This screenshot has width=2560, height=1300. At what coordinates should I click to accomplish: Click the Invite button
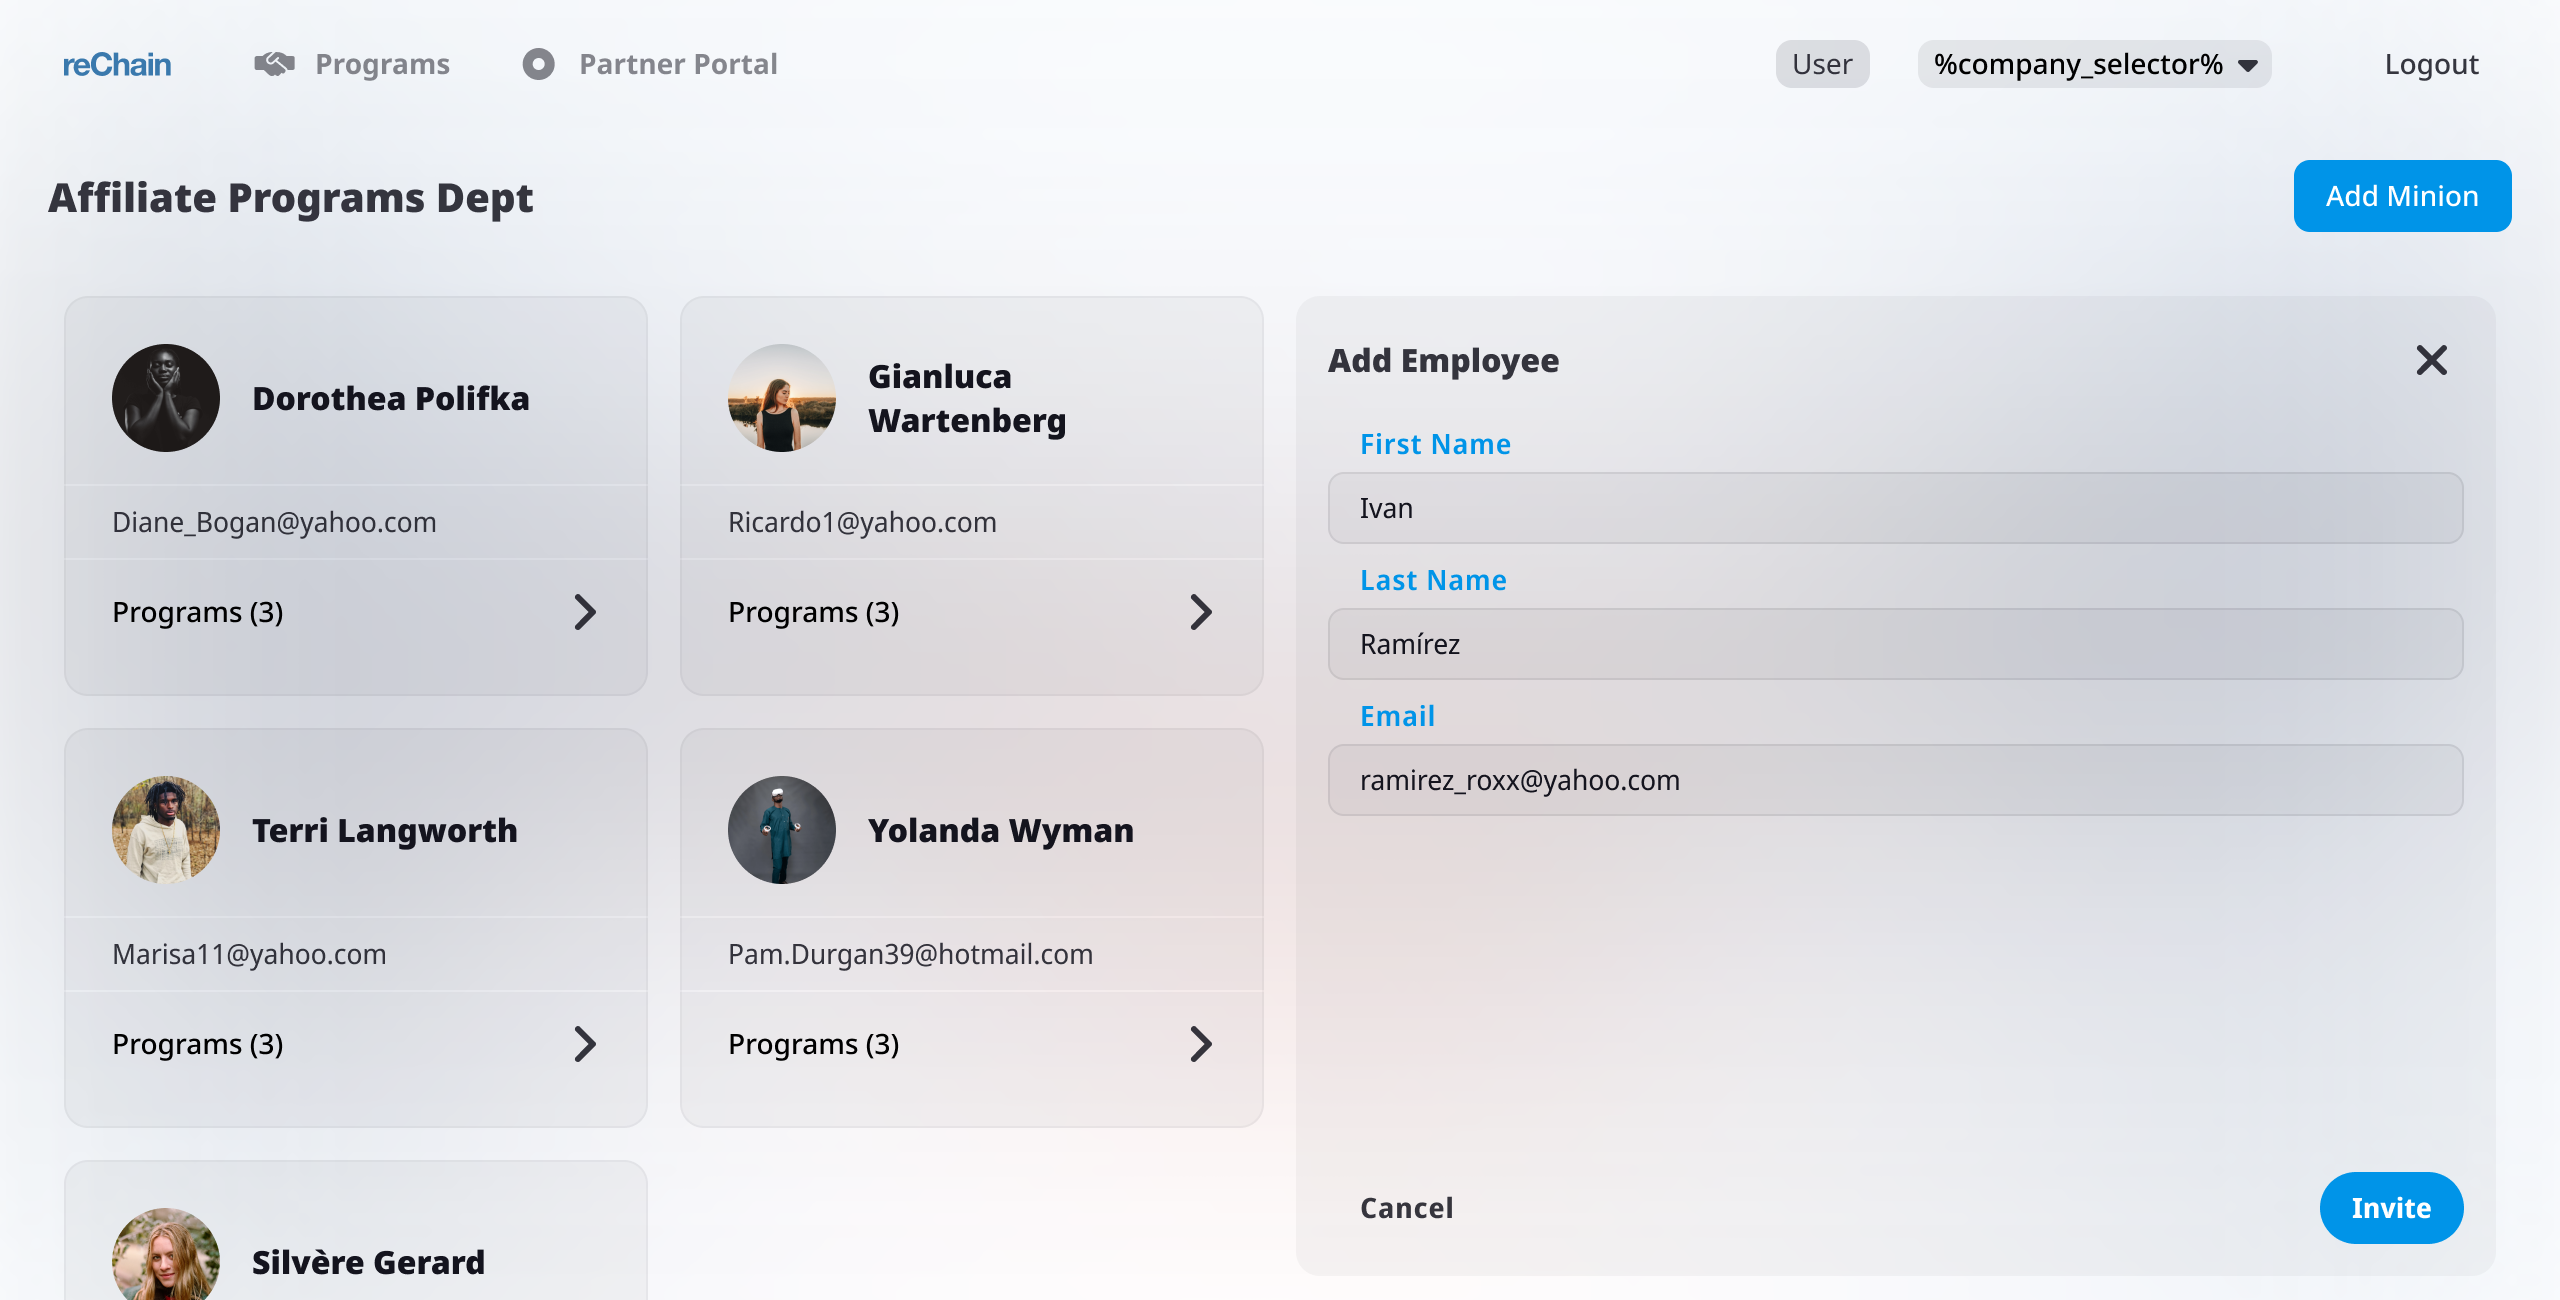tap(2391, 1208)
